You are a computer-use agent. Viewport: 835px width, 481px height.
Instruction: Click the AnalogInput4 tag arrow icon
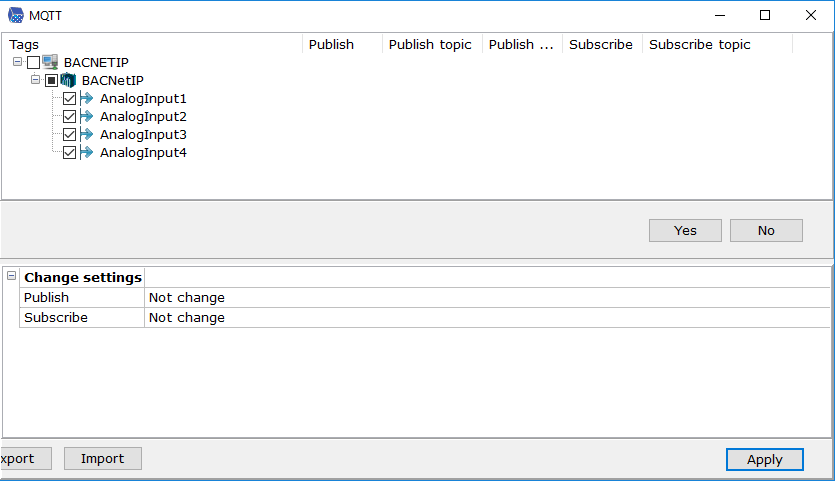tap(86, 152)
